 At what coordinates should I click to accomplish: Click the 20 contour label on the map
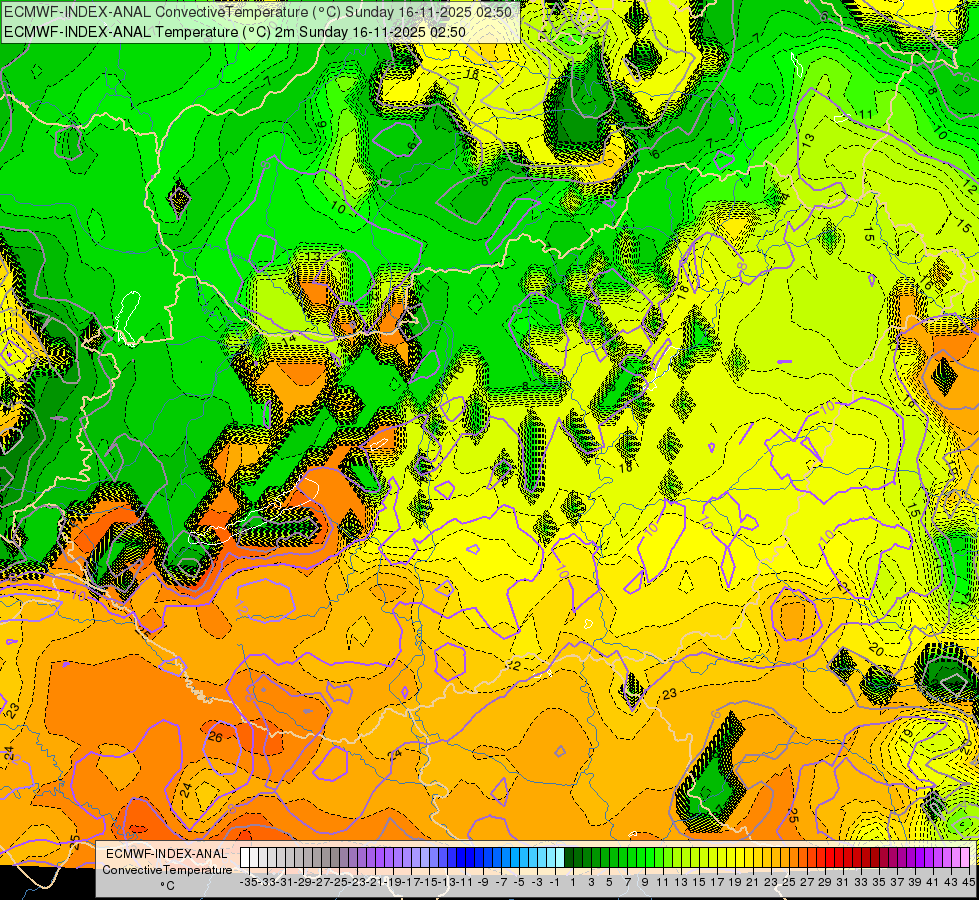(x=875, y=650)
